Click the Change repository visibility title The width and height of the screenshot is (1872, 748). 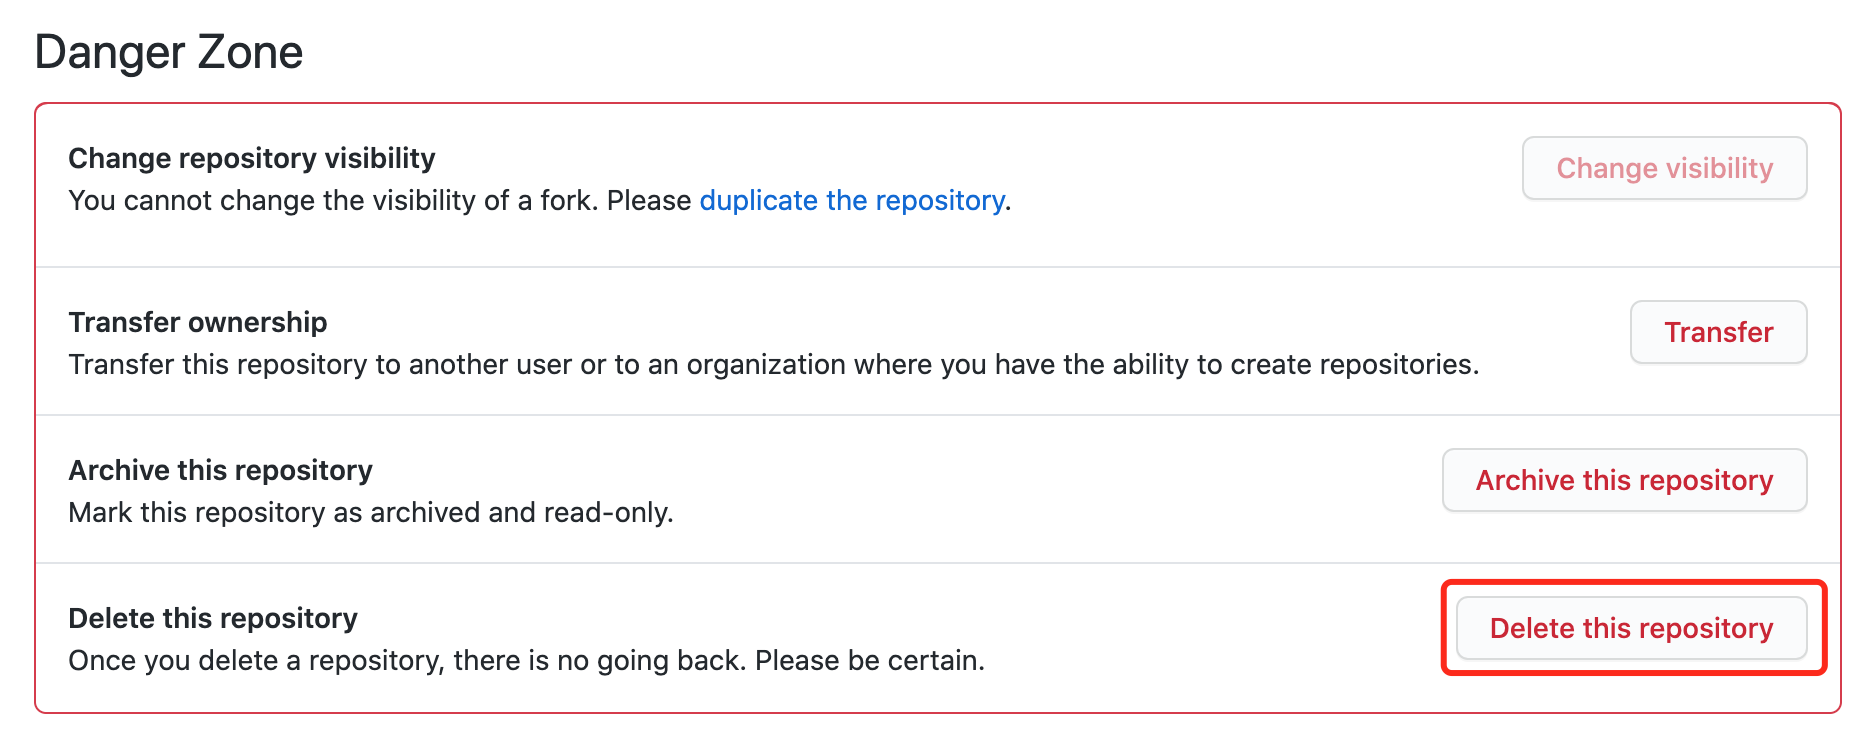[252, 158]
